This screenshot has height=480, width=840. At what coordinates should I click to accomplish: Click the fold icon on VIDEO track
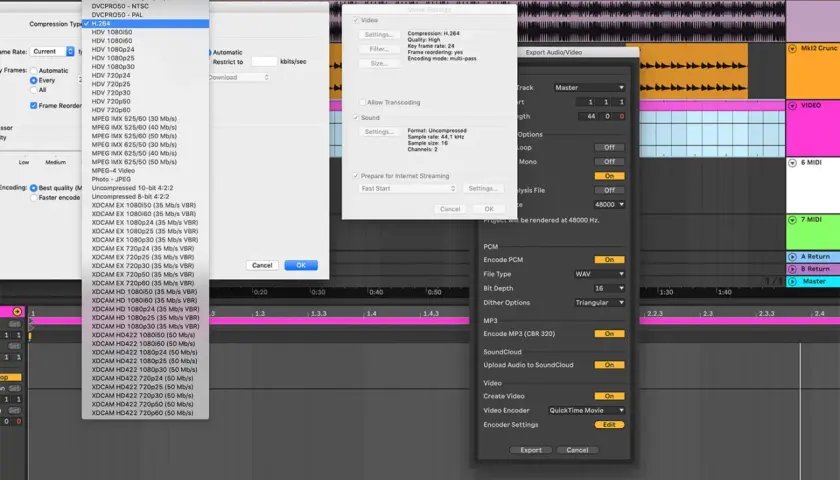click(792, 106)
